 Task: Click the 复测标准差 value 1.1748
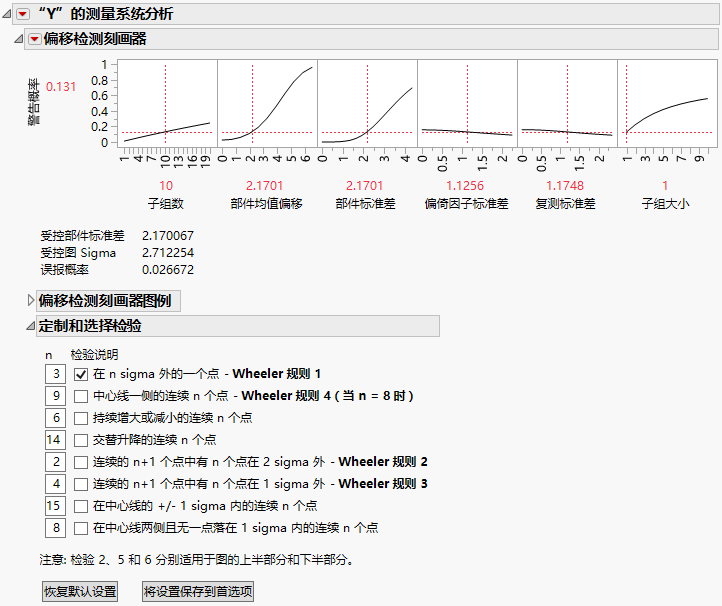tap(565, 186)
